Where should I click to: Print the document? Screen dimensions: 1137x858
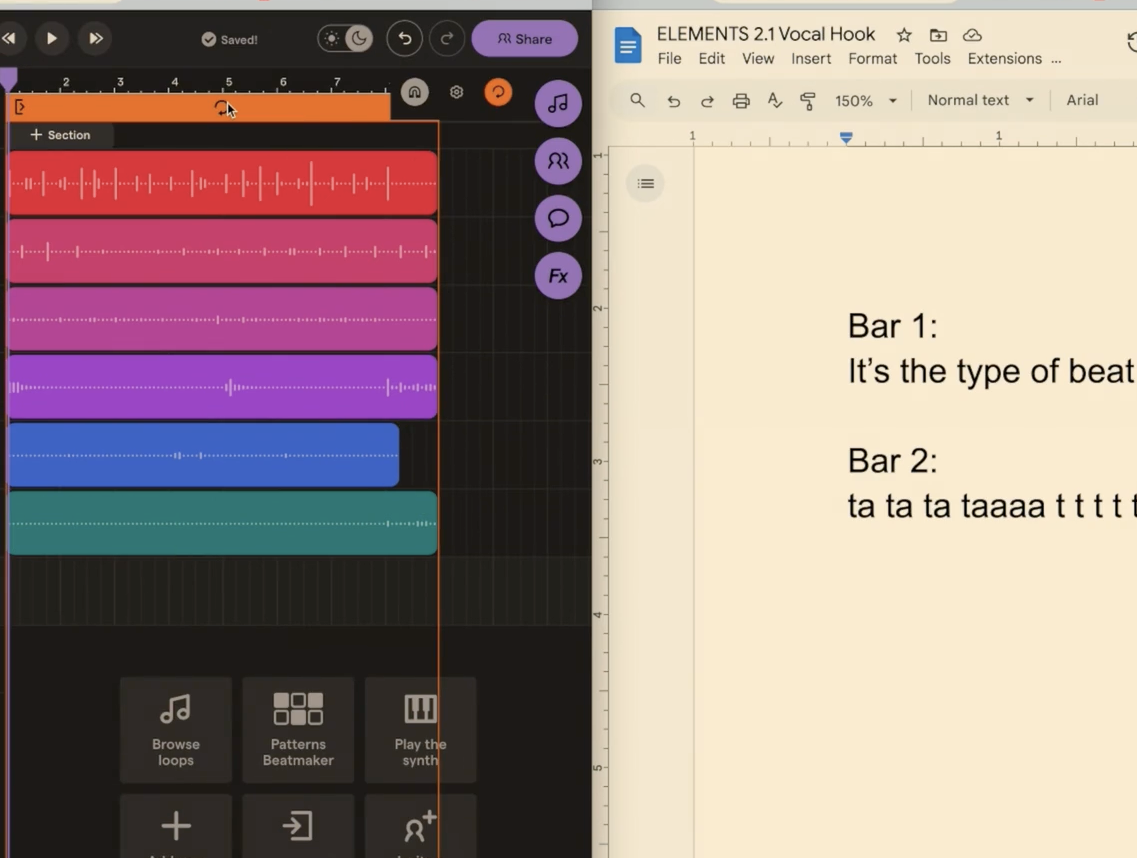740,101
